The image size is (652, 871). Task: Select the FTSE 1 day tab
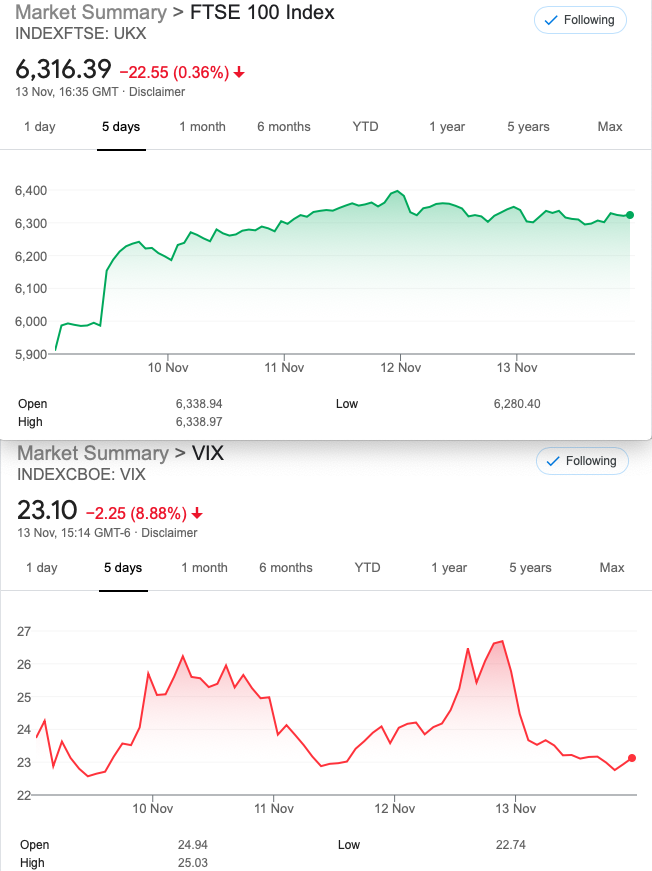pos(40,127)
